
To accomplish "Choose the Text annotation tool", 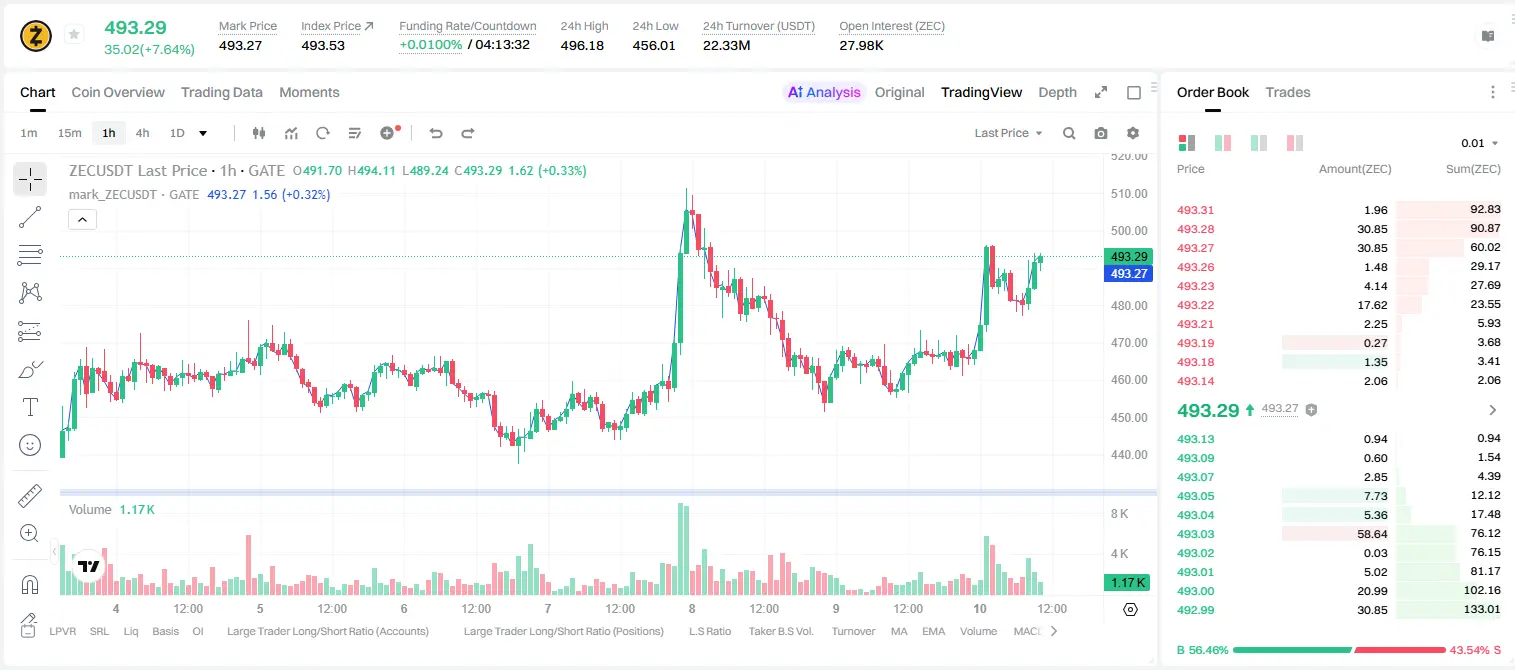I will [x=30, y=407].
